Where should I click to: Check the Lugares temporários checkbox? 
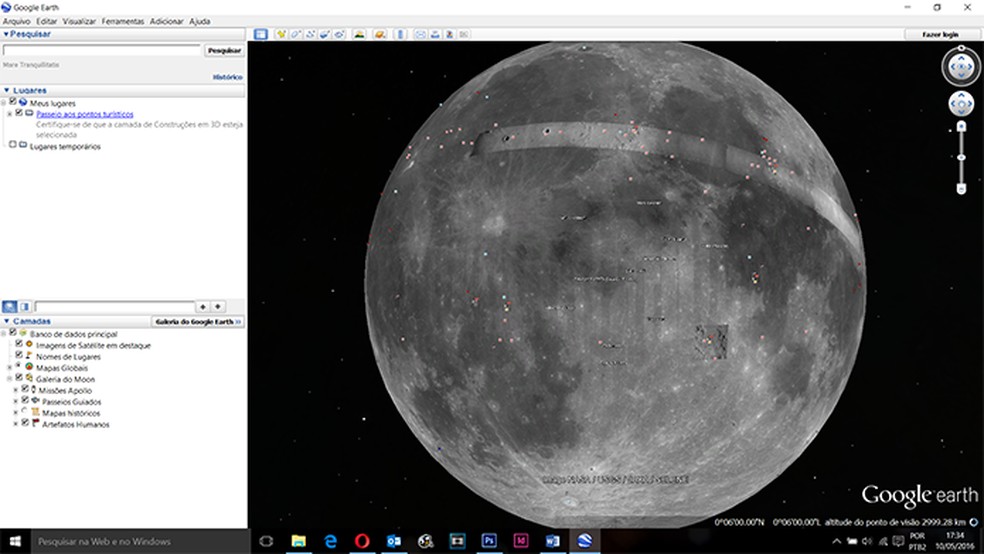click(x=13, y=145)
